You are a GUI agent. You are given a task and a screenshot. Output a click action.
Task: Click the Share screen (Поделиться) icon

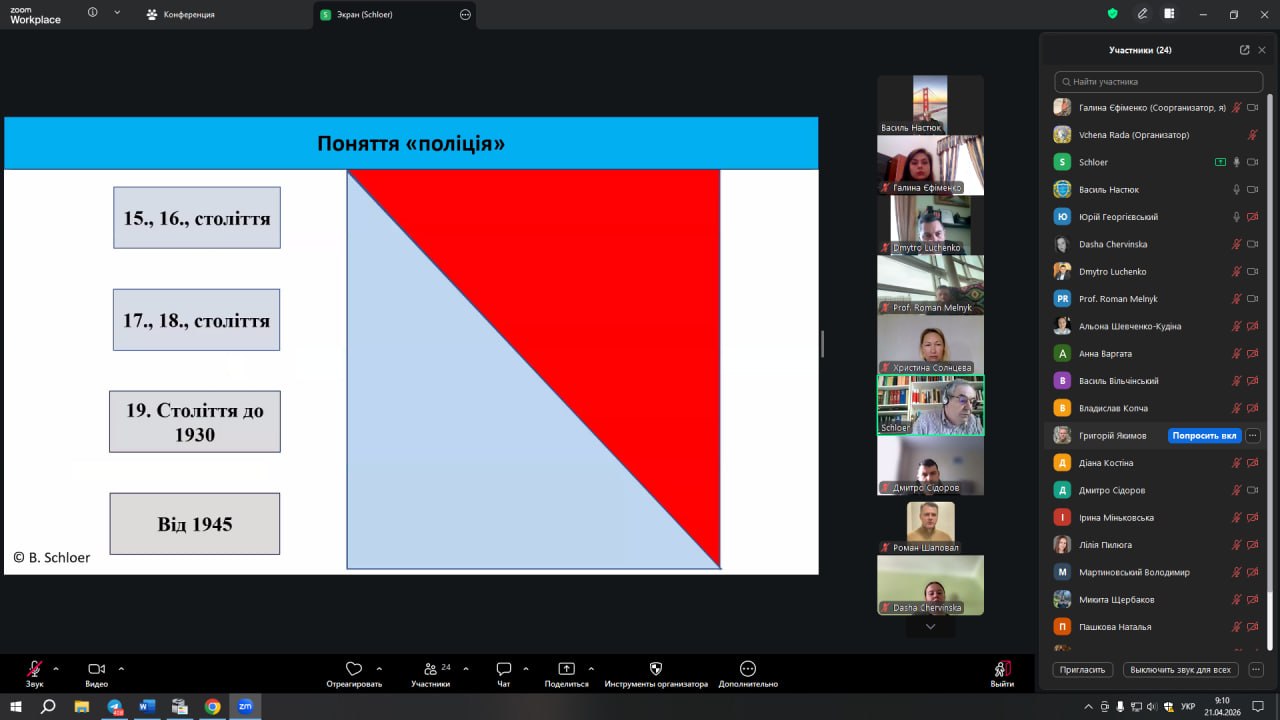(566, 669)
